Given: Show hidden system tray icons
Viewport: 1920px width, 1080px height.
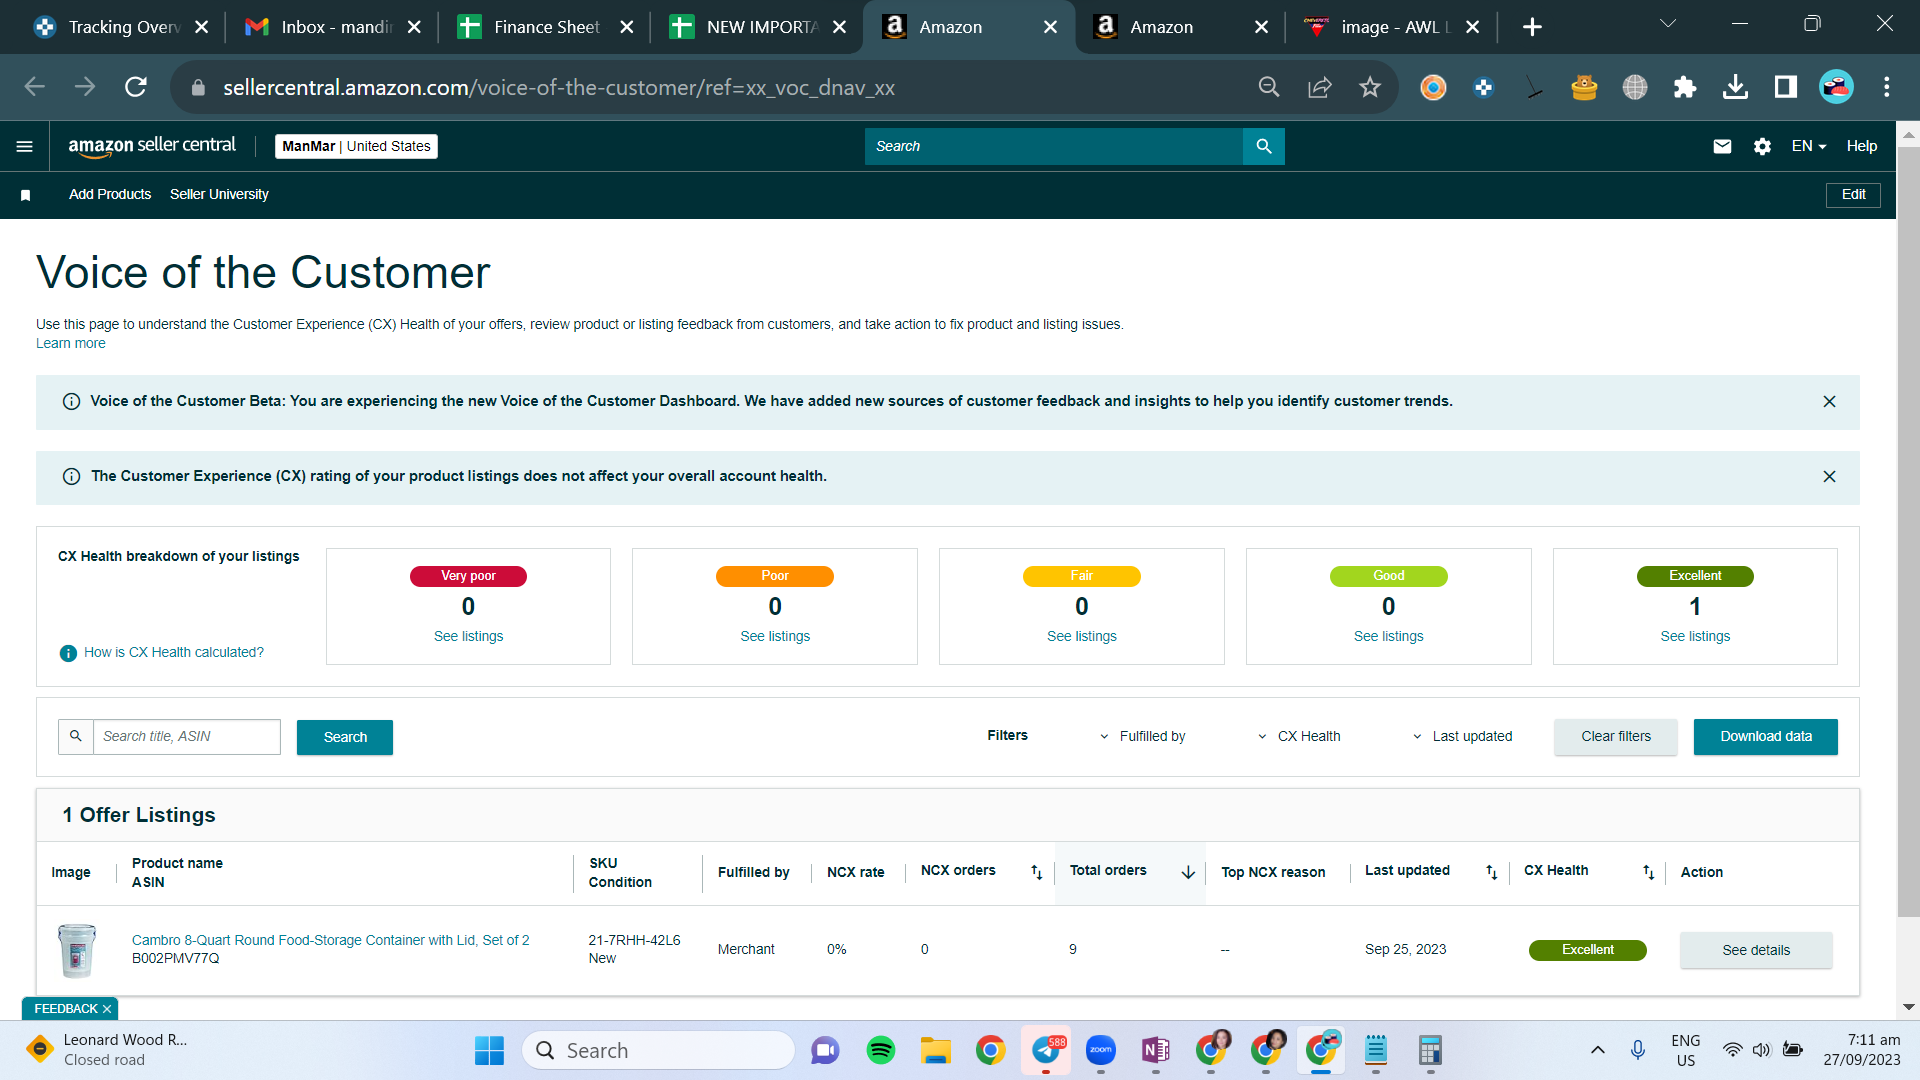Looking at the screenshot, I should [1598, 1050].
